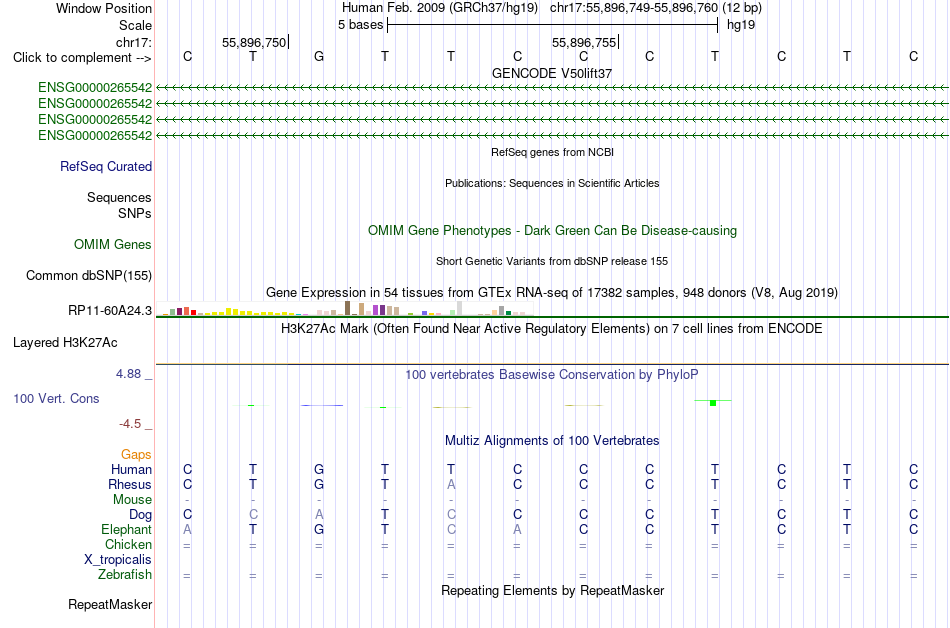Open the 'RefSeq Curated' track label

coord(106,167)
